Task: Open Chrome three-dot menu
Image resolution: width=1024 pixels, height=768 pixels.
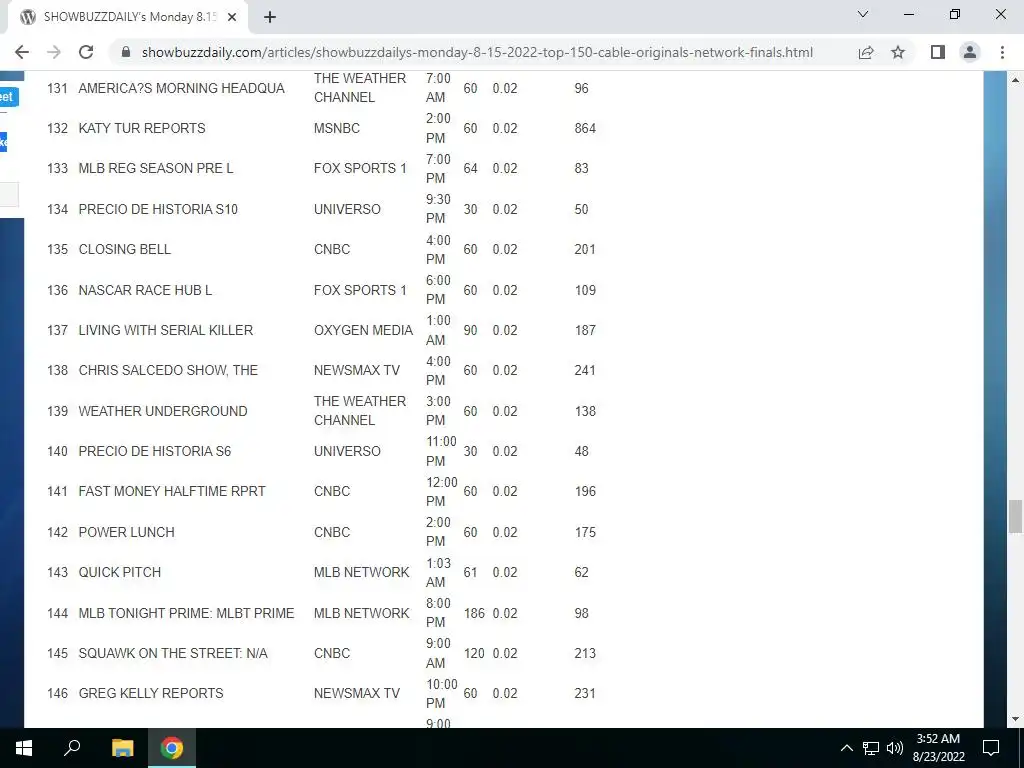Action: coord(1002,52)
